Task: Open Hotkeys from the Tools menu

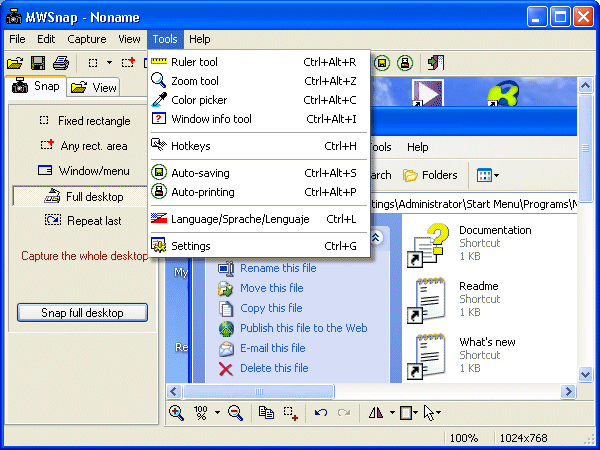Action: coord(259,146)
